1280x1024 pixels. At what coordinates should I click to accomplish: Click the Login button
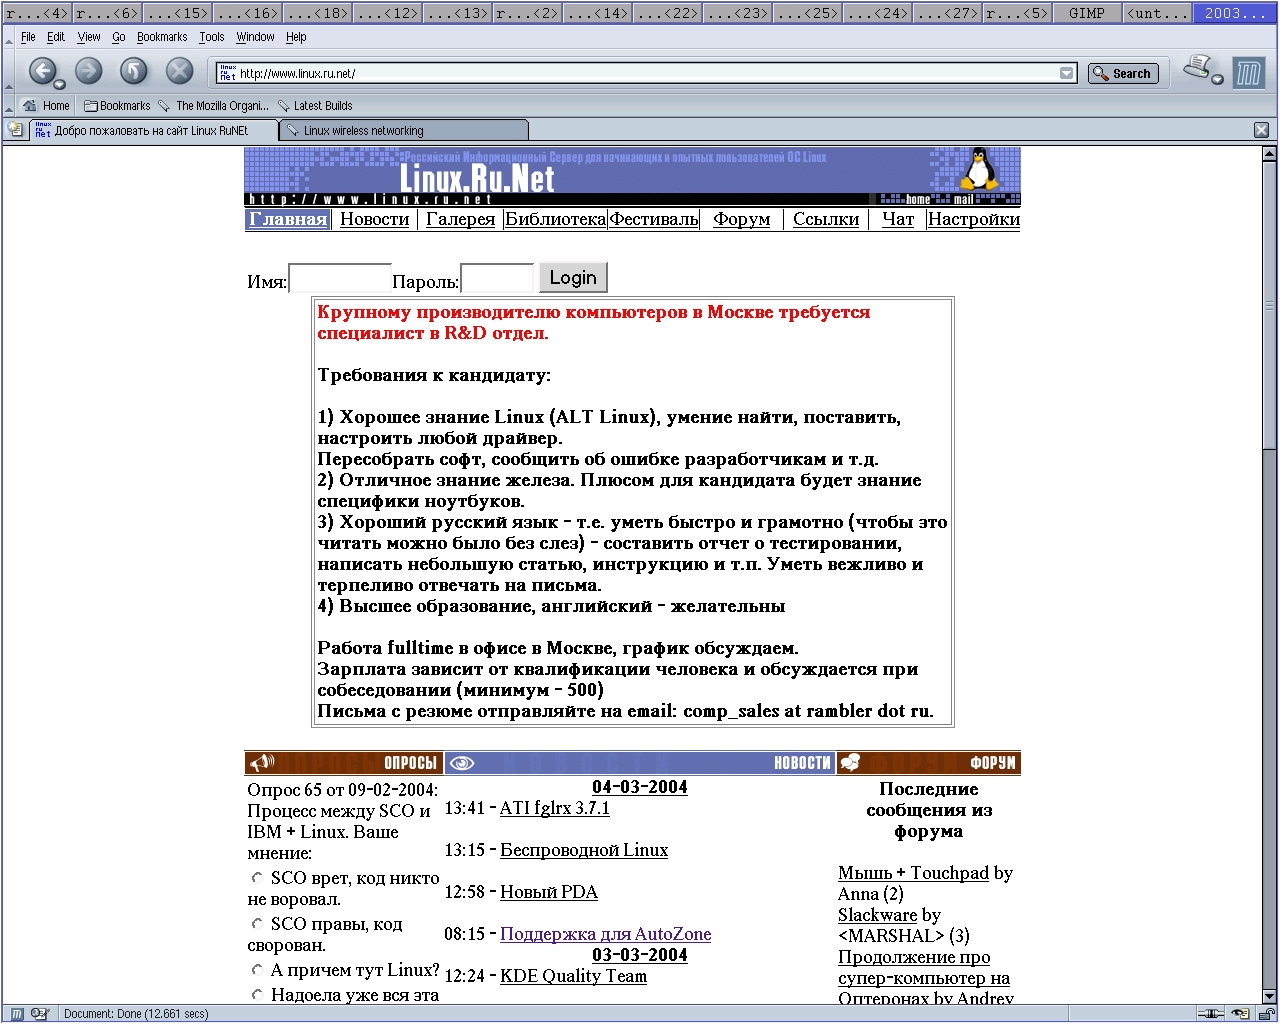tap(573, 278)
